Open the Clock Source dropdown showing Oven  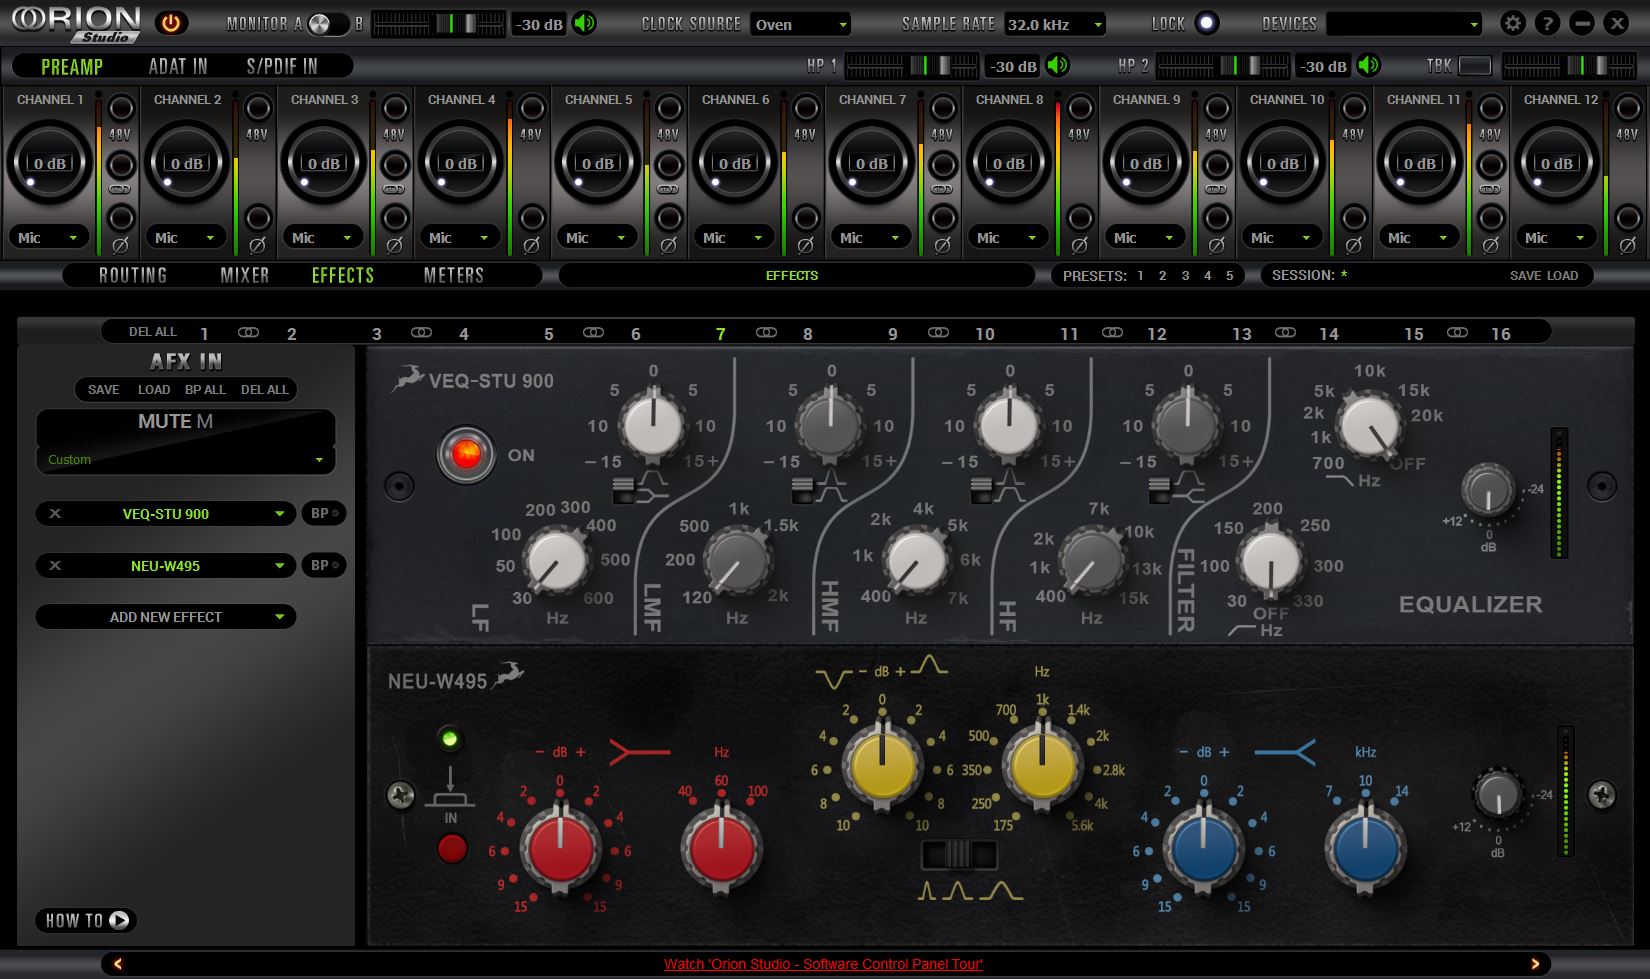(801, 24)
